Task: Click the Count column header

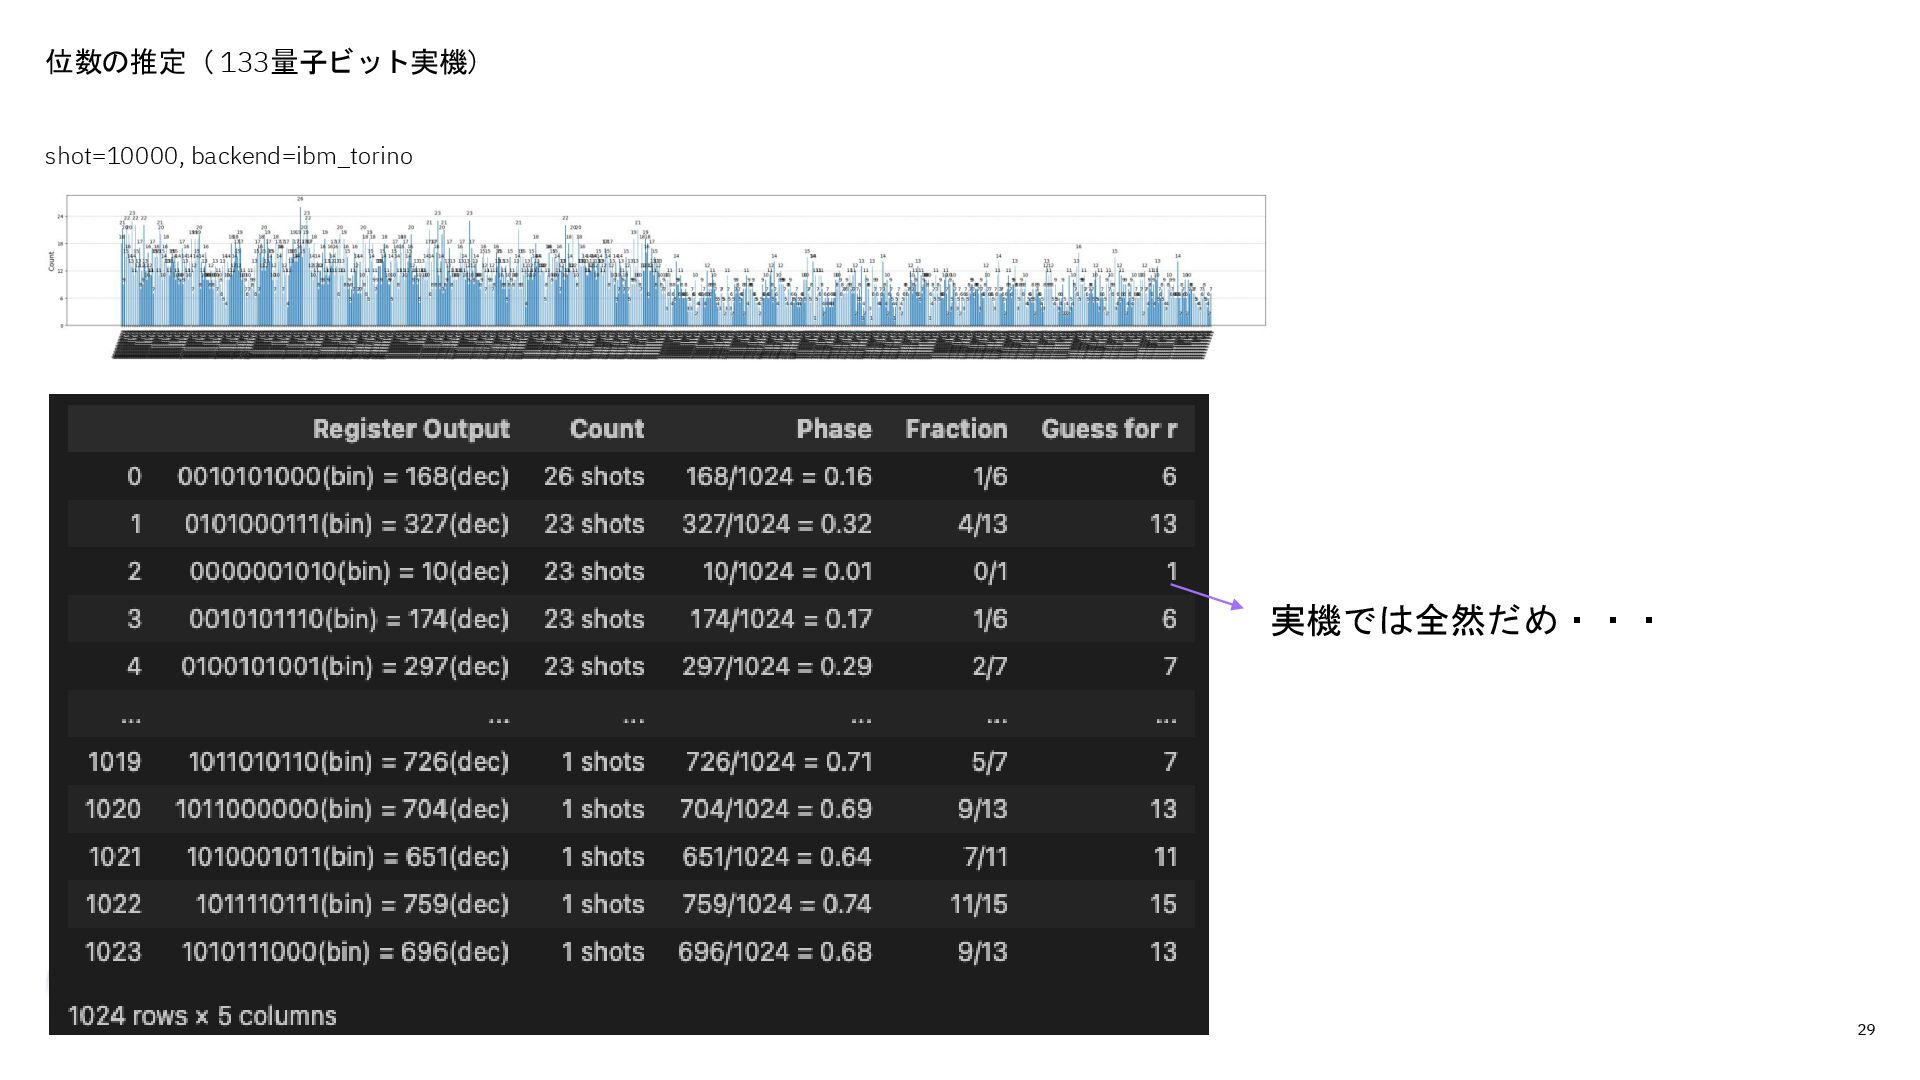Action: coord(606,429)
